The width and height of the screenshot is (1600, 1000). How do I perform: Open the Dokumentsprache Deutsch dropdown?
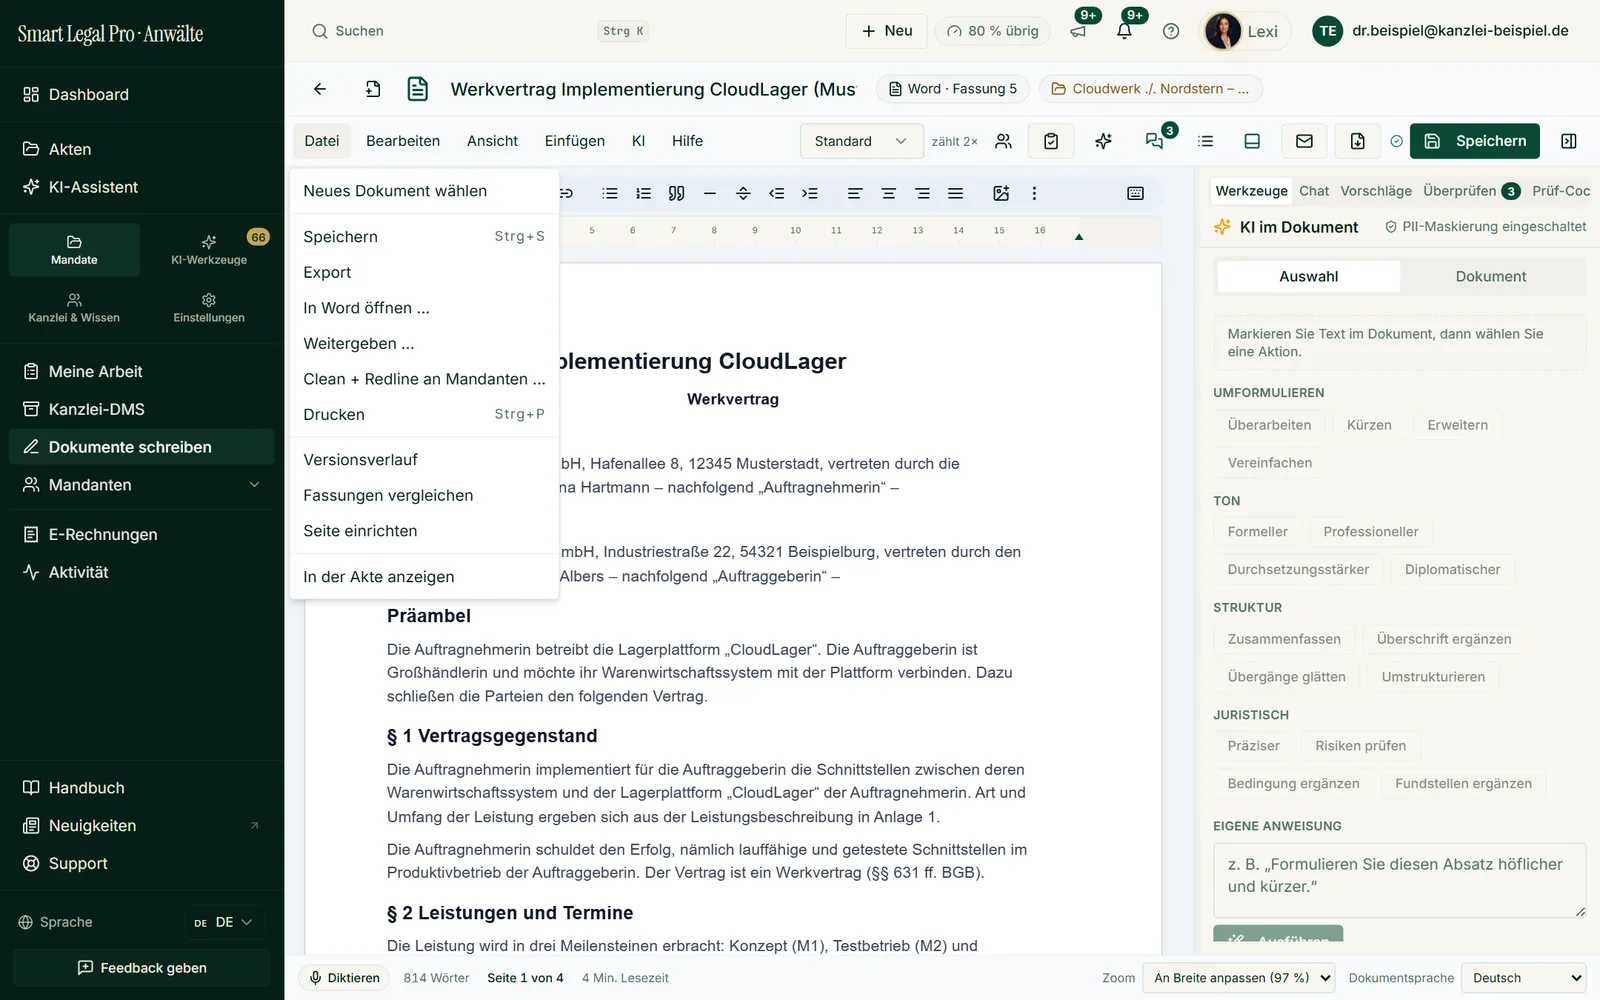click(1523, 978)
